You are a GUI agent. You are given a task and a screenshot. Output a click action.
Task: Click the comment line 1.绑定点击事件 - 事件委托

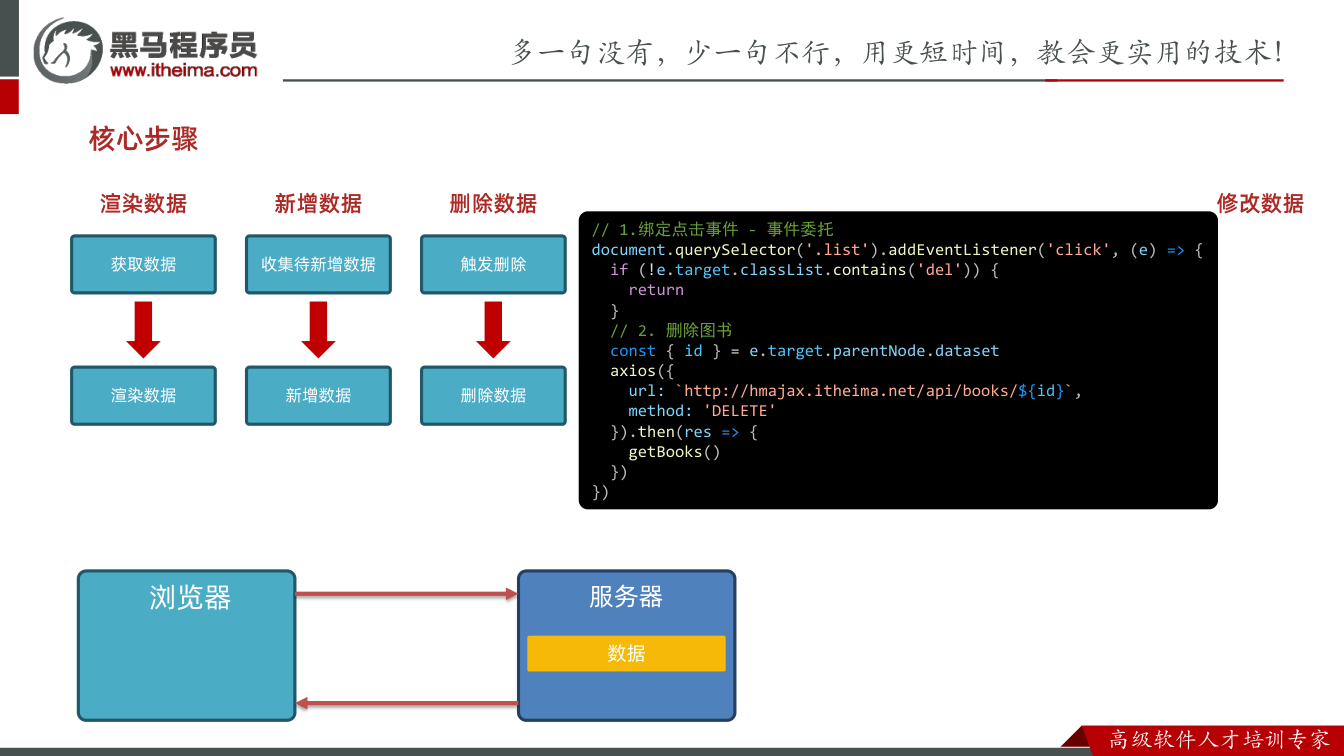712,230
